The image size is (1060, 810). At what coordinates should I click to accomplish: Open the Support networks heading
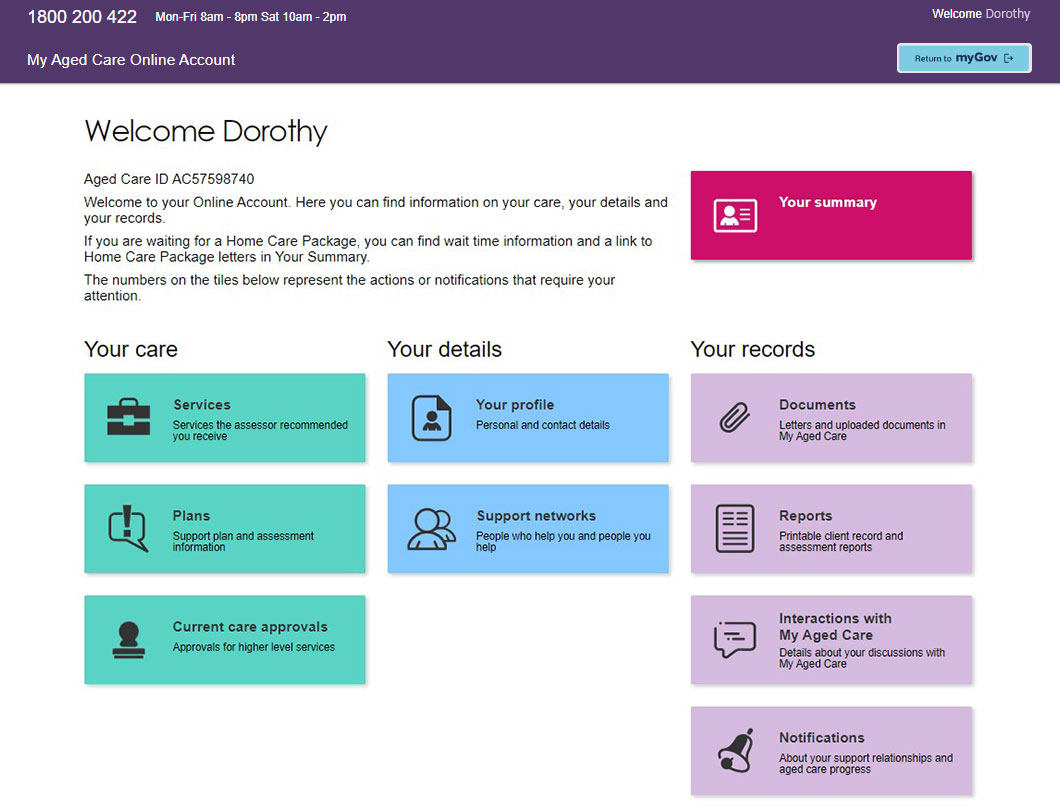536,515
